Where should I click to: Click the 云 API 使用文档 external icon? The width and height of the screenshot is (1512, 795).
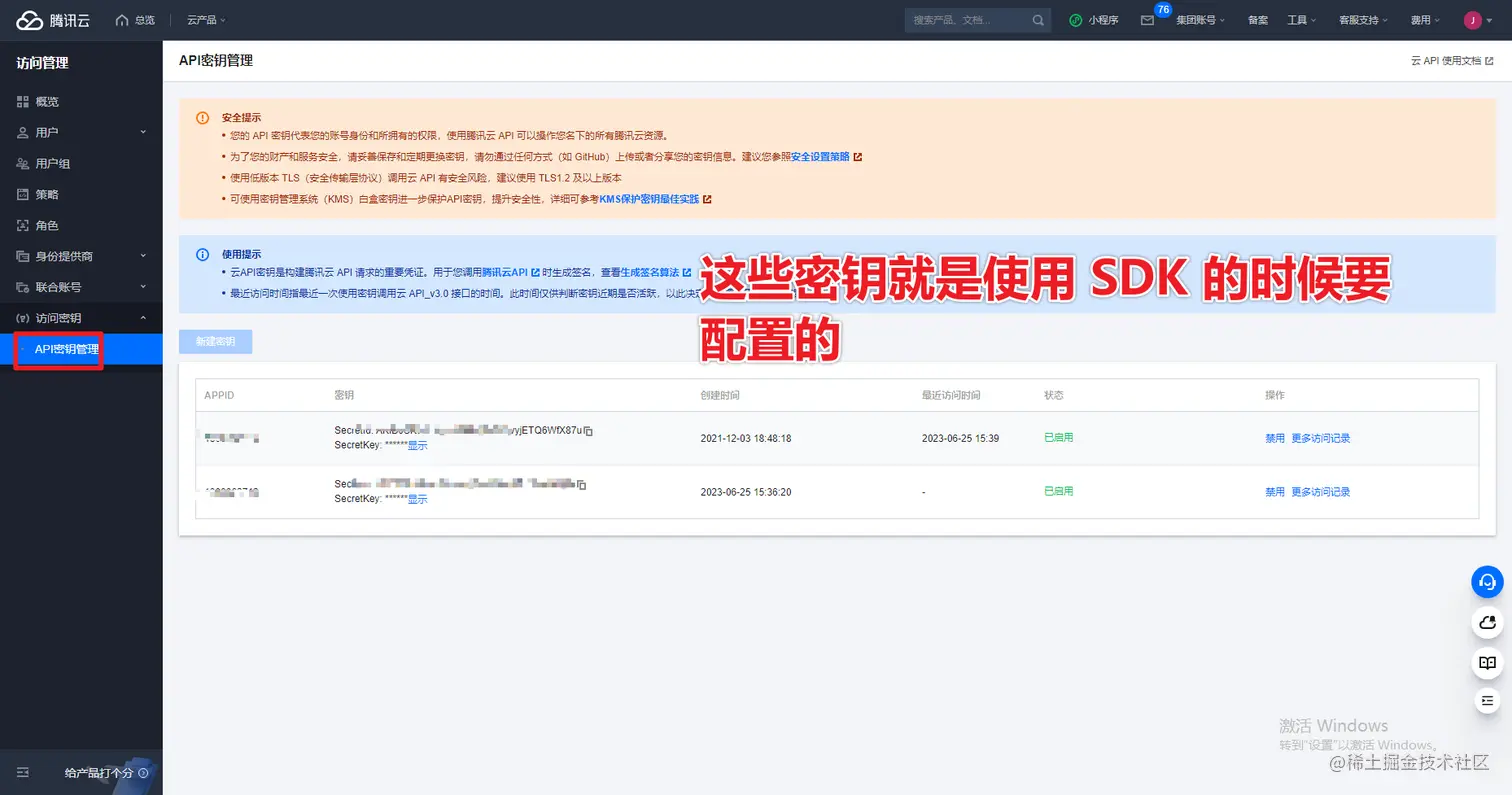pos(1489,61)
